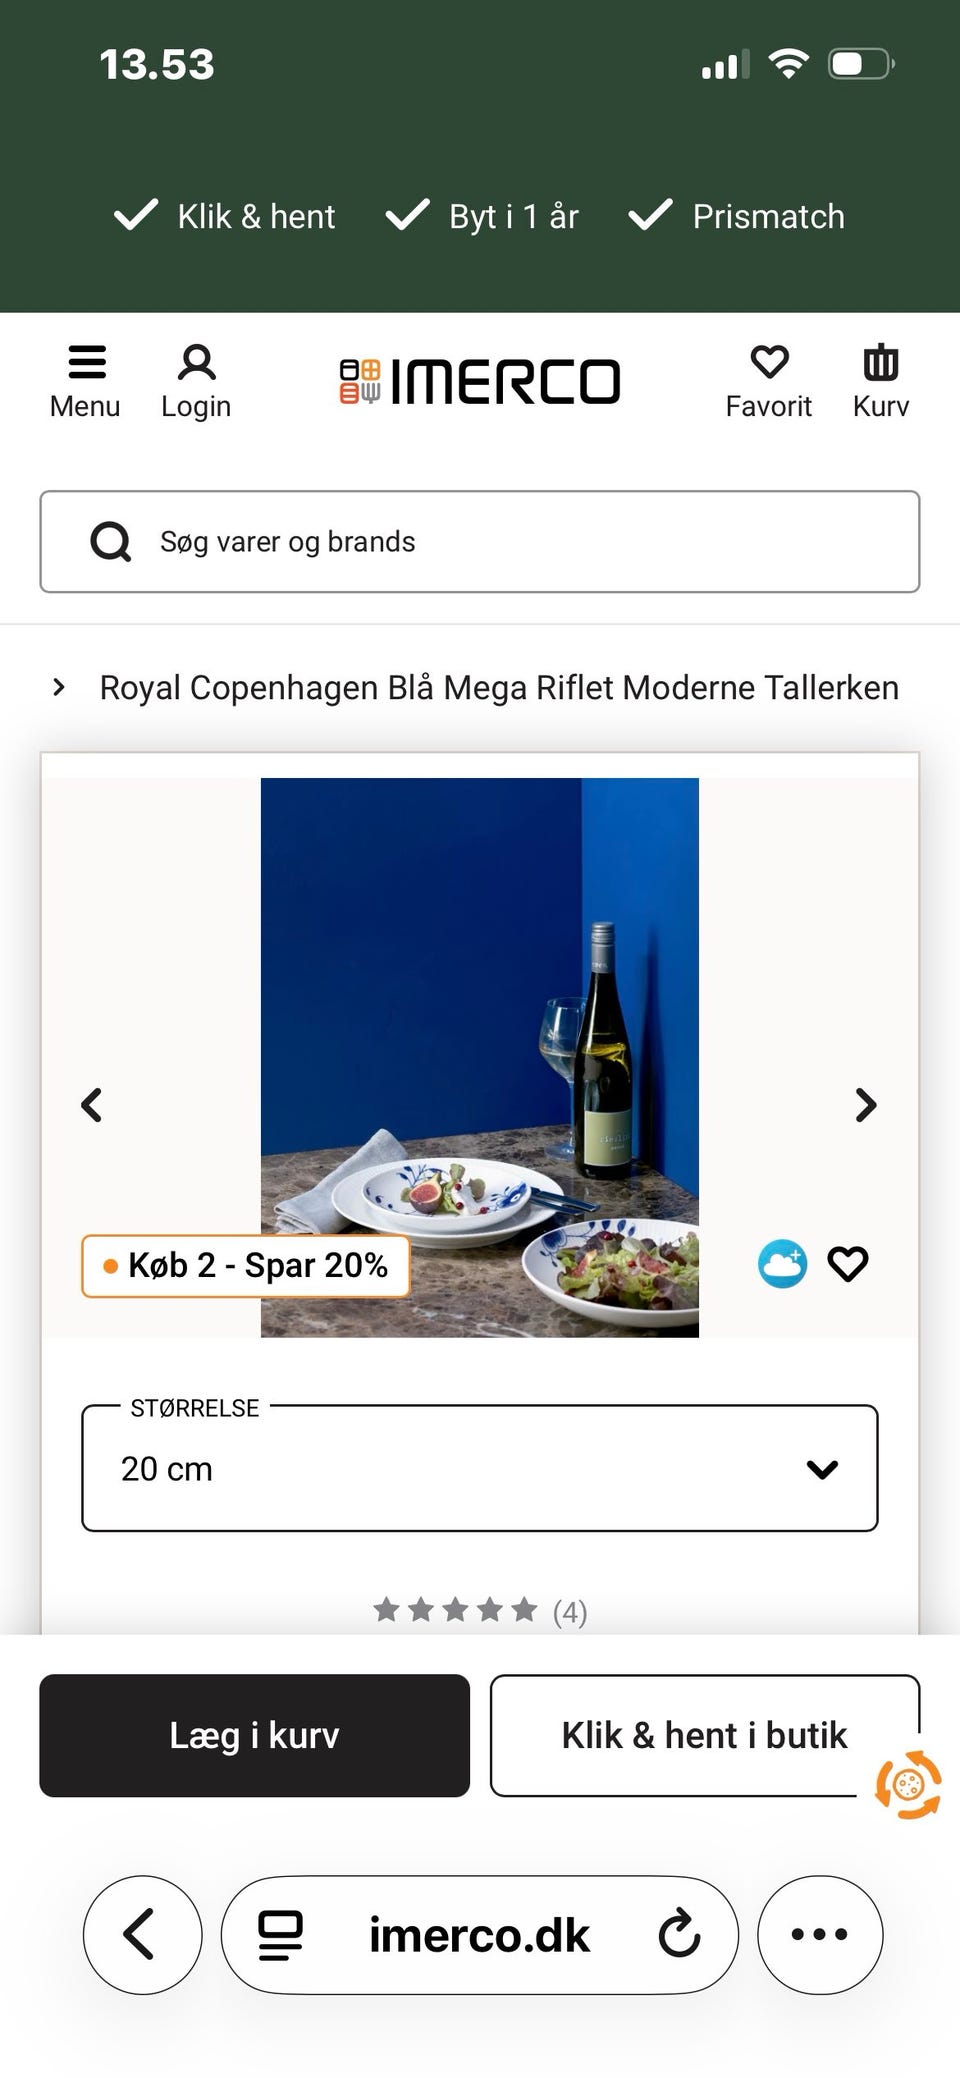Open the five-star reviews rating
The width and height of the screenshot is (960, 2078).
coord(480,1610)
